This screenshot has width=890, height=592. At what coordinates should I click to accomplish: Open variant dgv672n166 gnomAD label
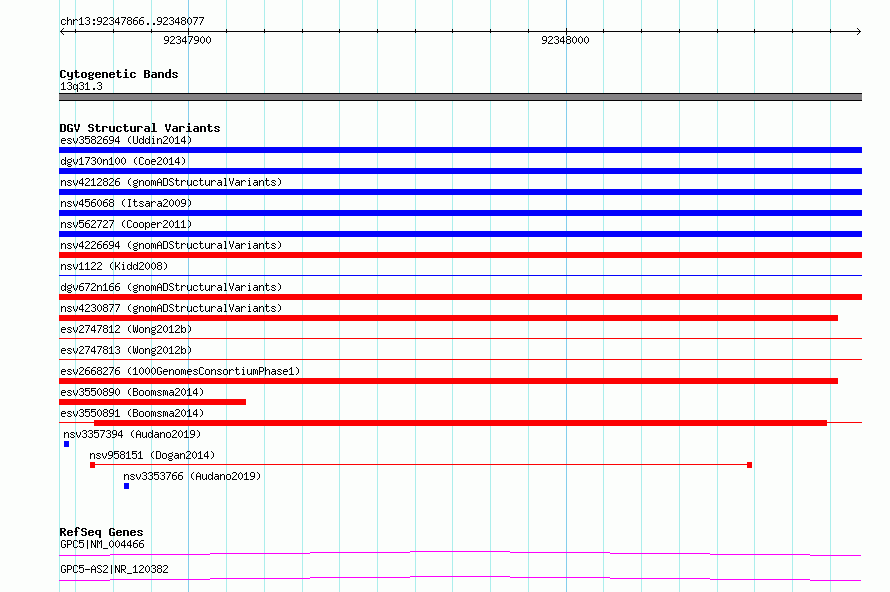pyautogui.click(x=171, y=287)
